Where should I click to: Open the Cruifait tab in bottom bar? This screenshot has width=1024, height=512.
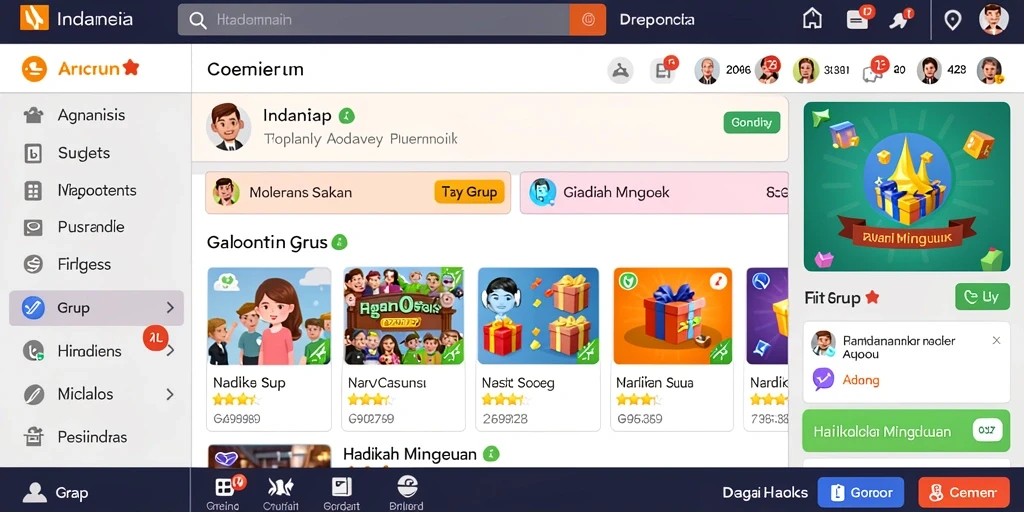(x=281, y=492)
